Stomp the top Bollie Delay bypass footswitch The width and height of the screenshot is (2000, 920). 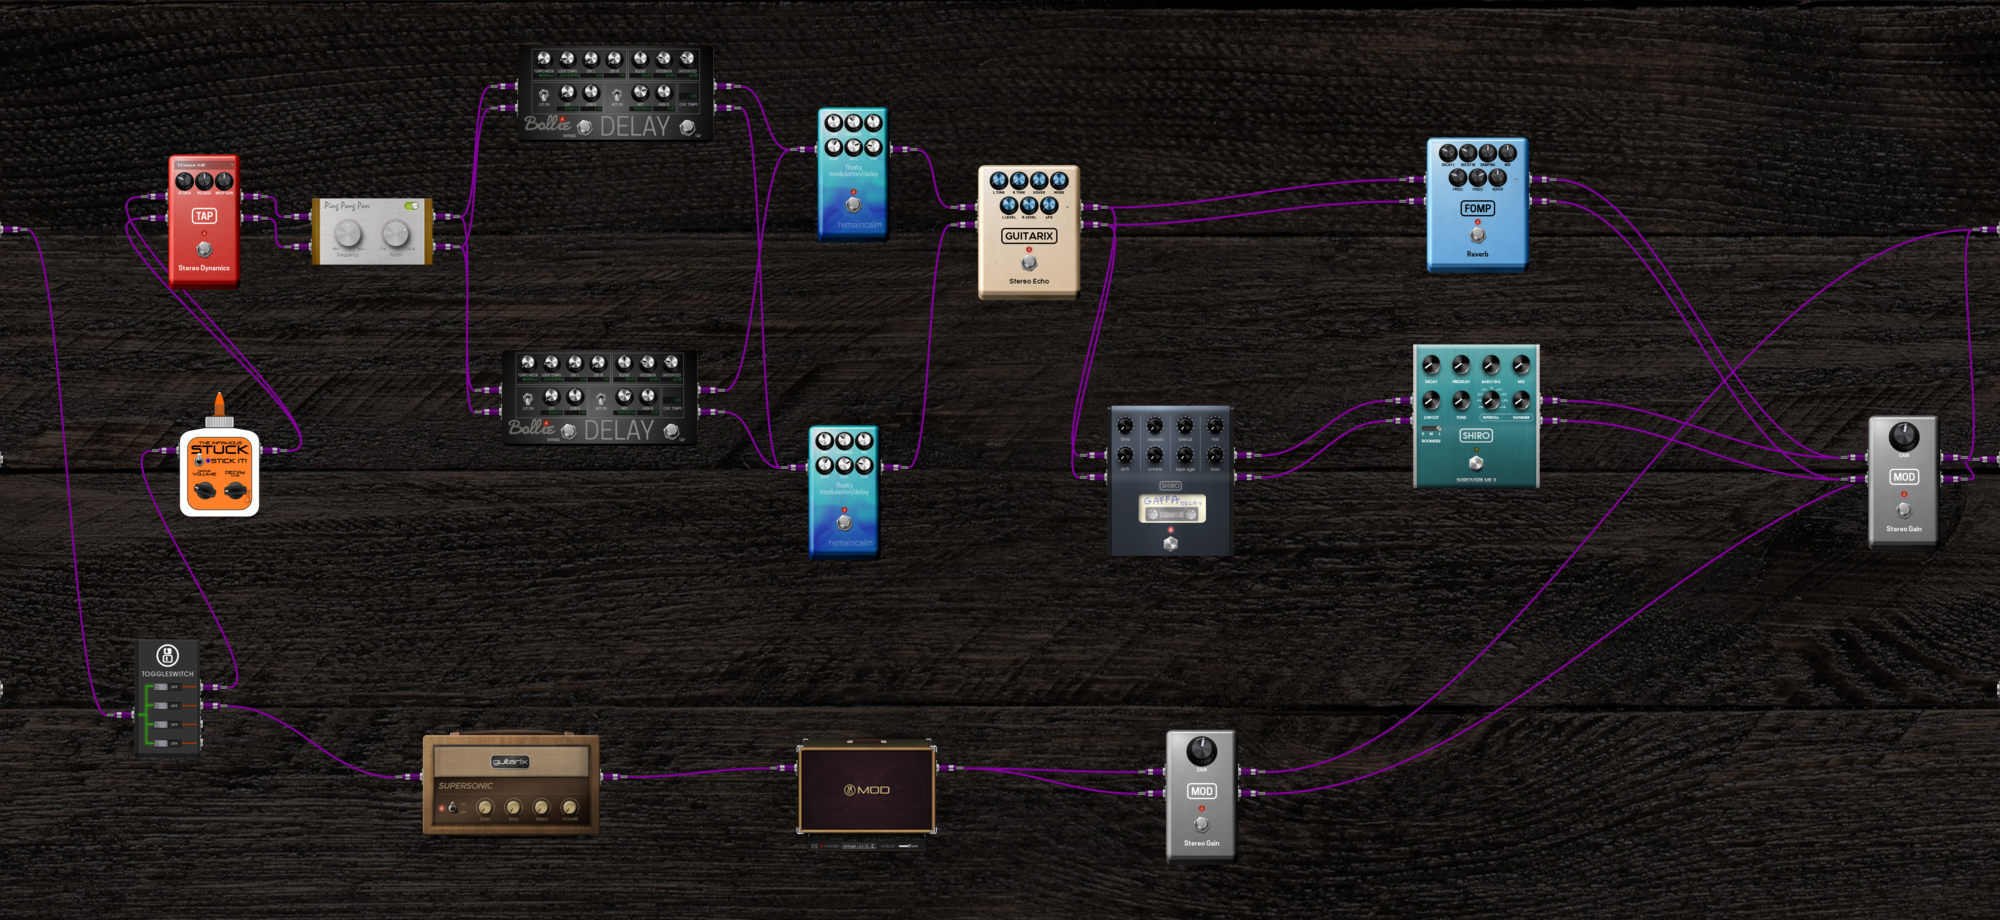584,127
